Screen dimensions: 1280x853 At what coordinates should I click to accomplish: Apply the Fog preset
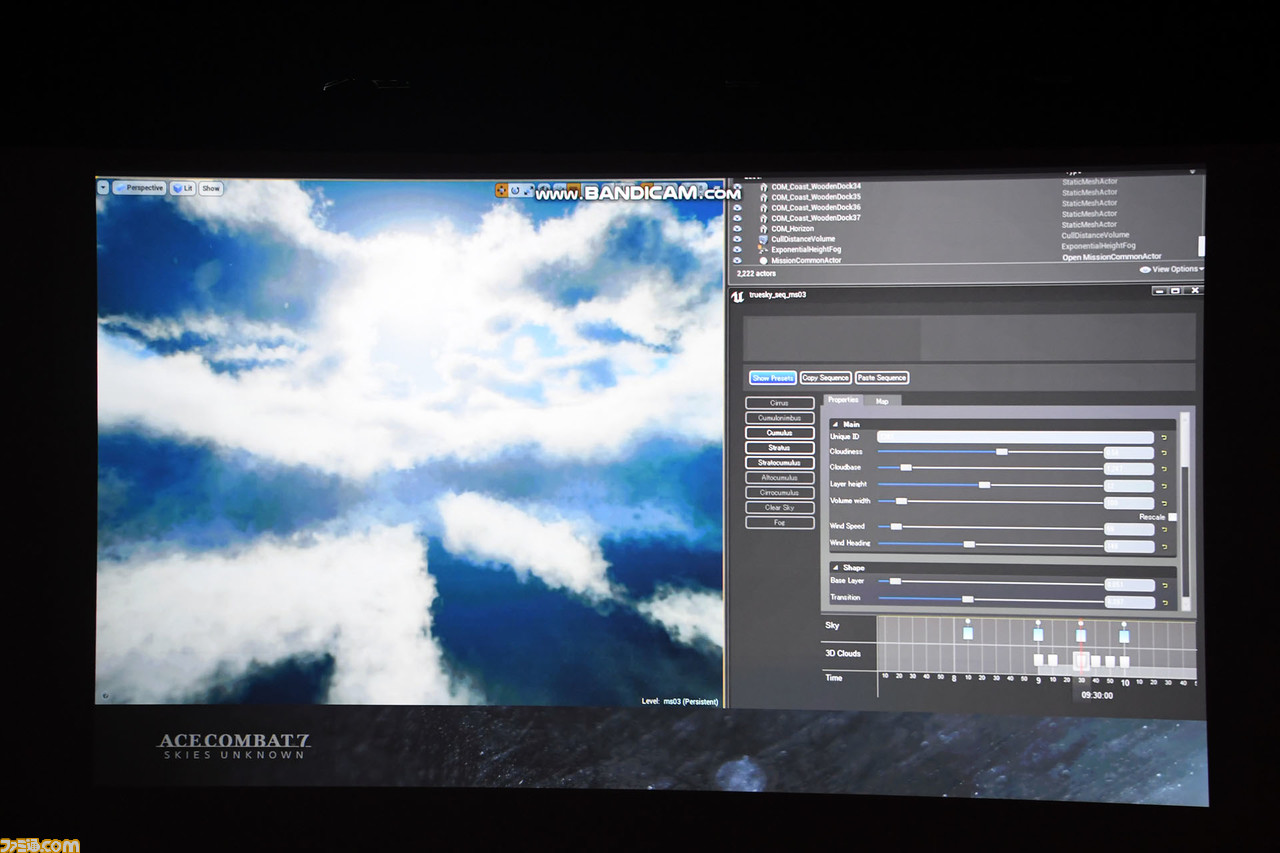(x=780, y=523)
